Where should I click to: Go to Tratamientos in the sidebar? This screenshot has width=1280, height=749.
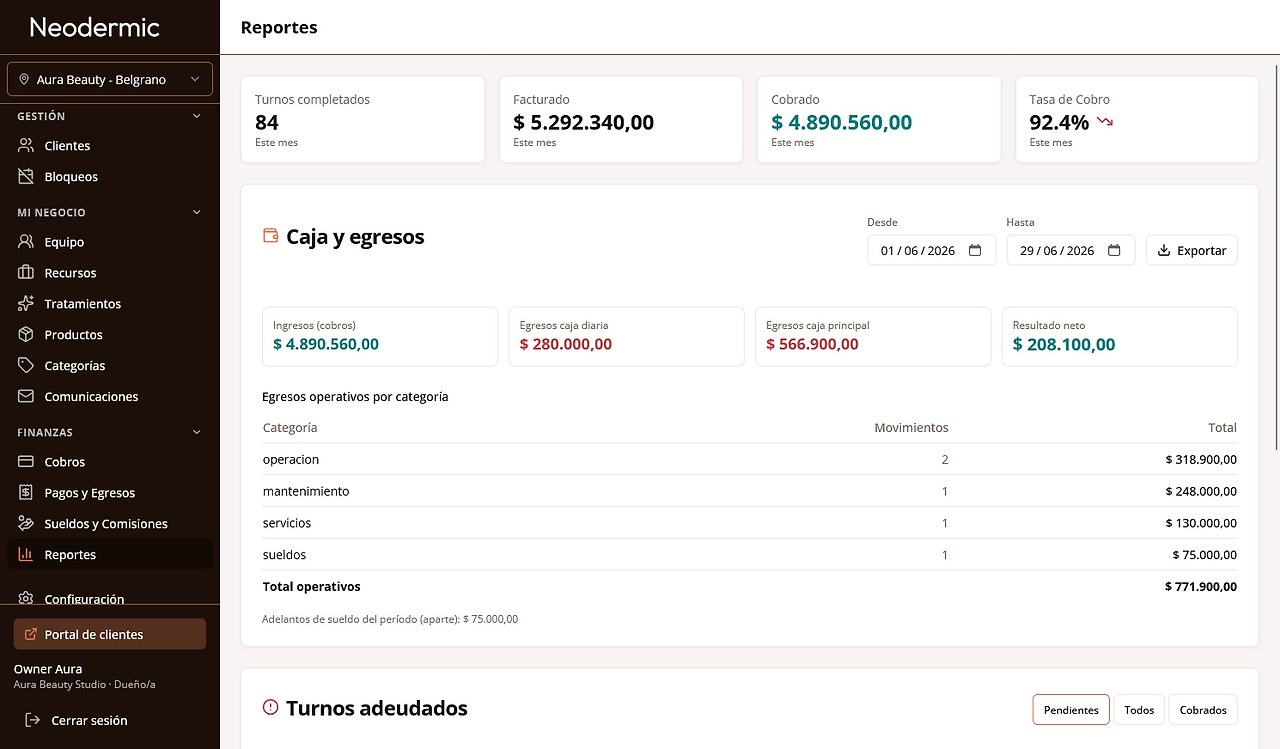(110, 304)
